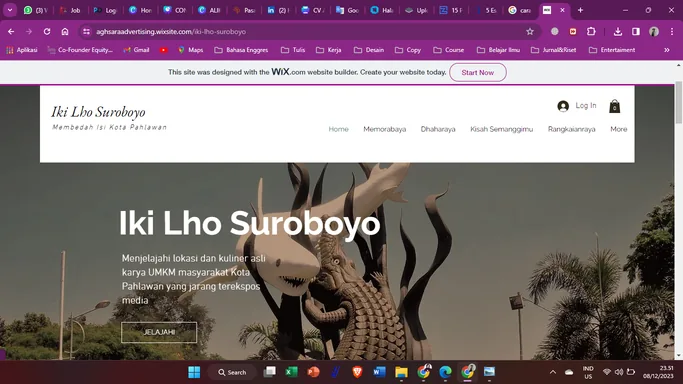The width and height of the screenshot is (683, 384).
Task: Open the Chrome extensions puzzle menu
Action: (x=591, y=31)
